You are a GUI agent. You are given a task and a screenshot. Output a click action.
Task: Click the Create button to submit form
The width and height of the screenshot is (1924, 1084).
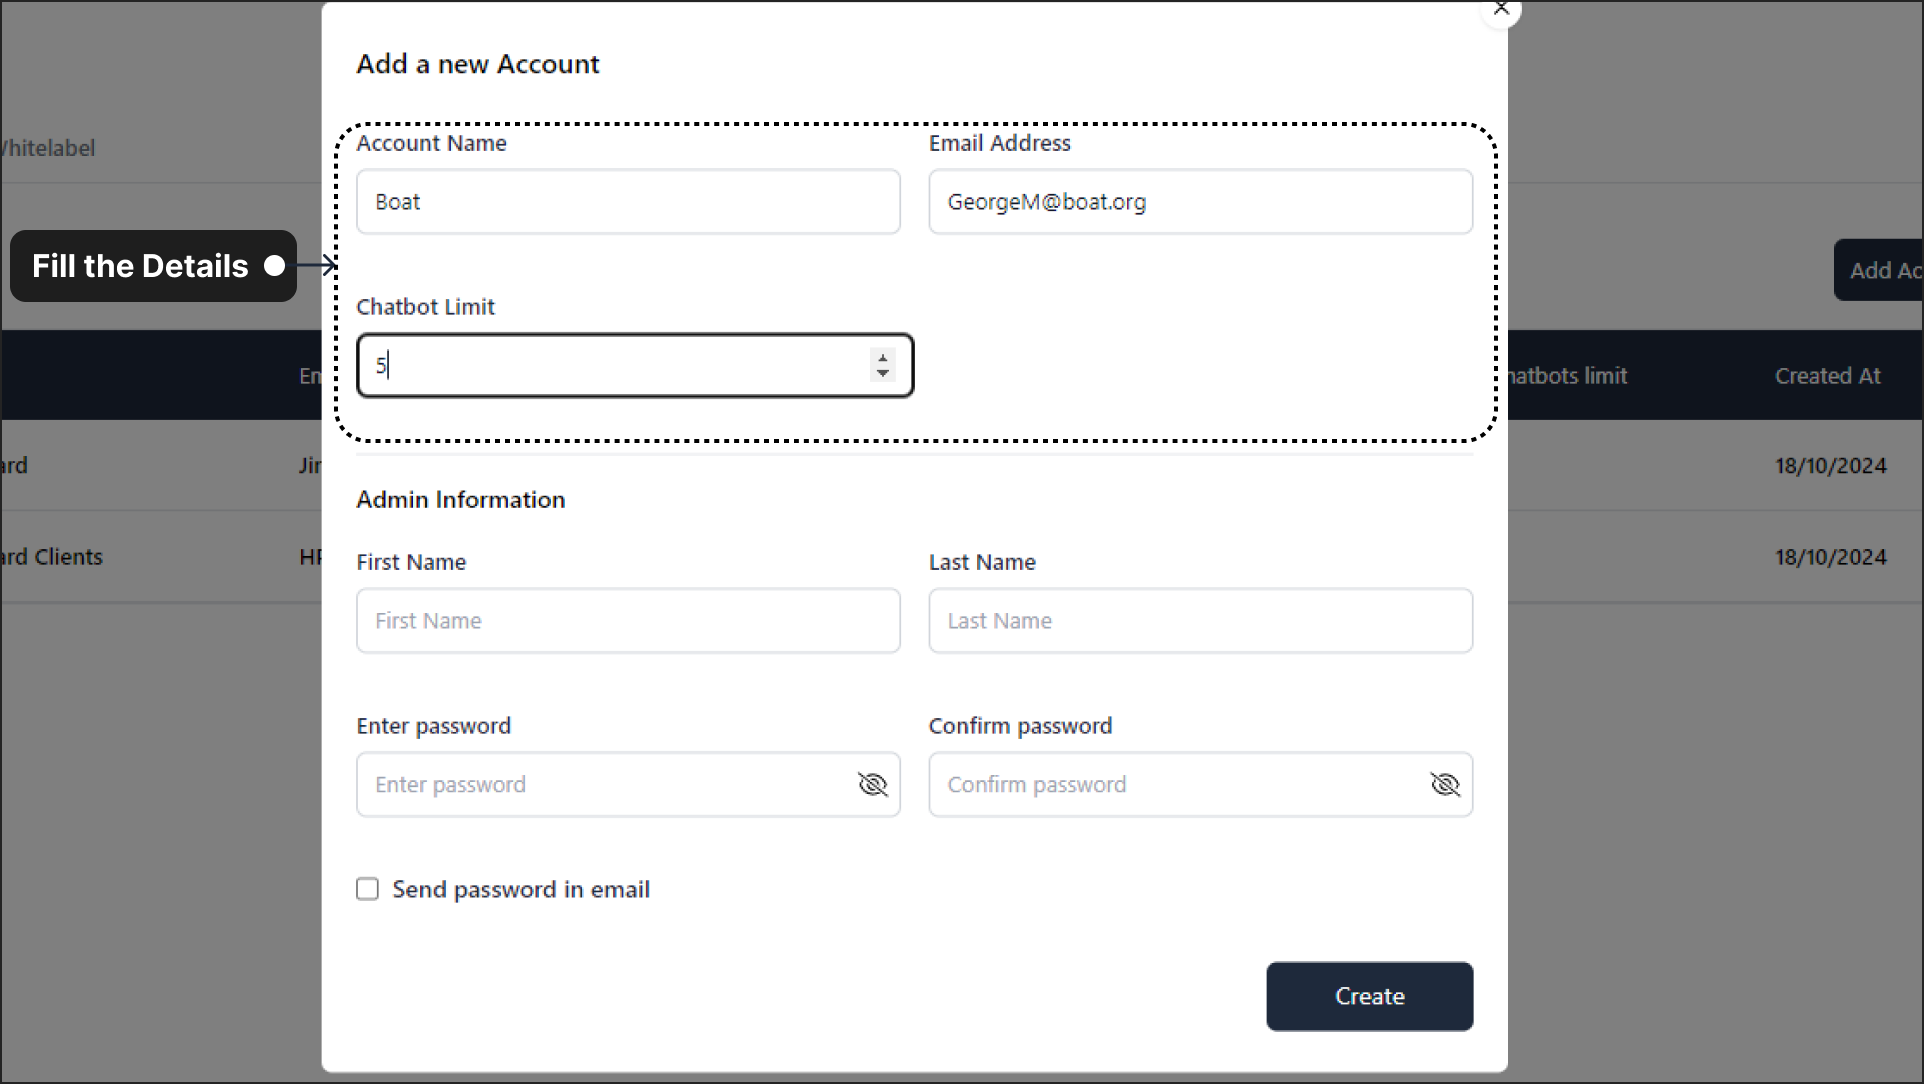(1368, 995)
